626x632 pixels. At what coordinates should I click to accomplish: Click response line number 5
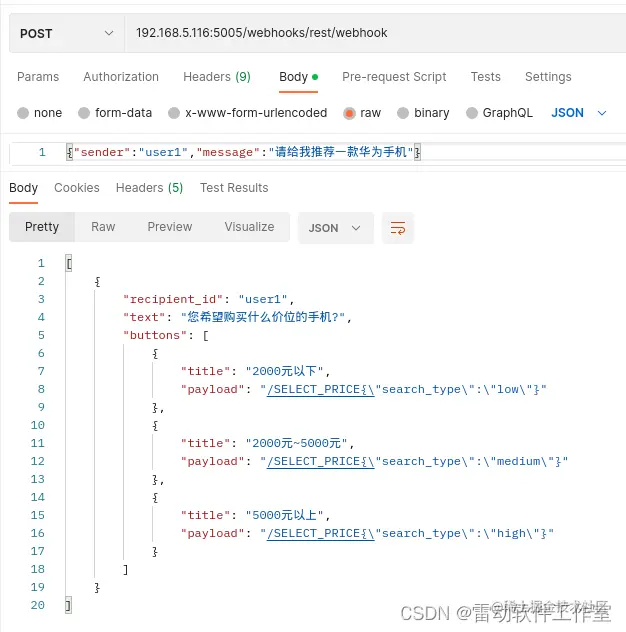pyautogui.click(x=41, y=335)
